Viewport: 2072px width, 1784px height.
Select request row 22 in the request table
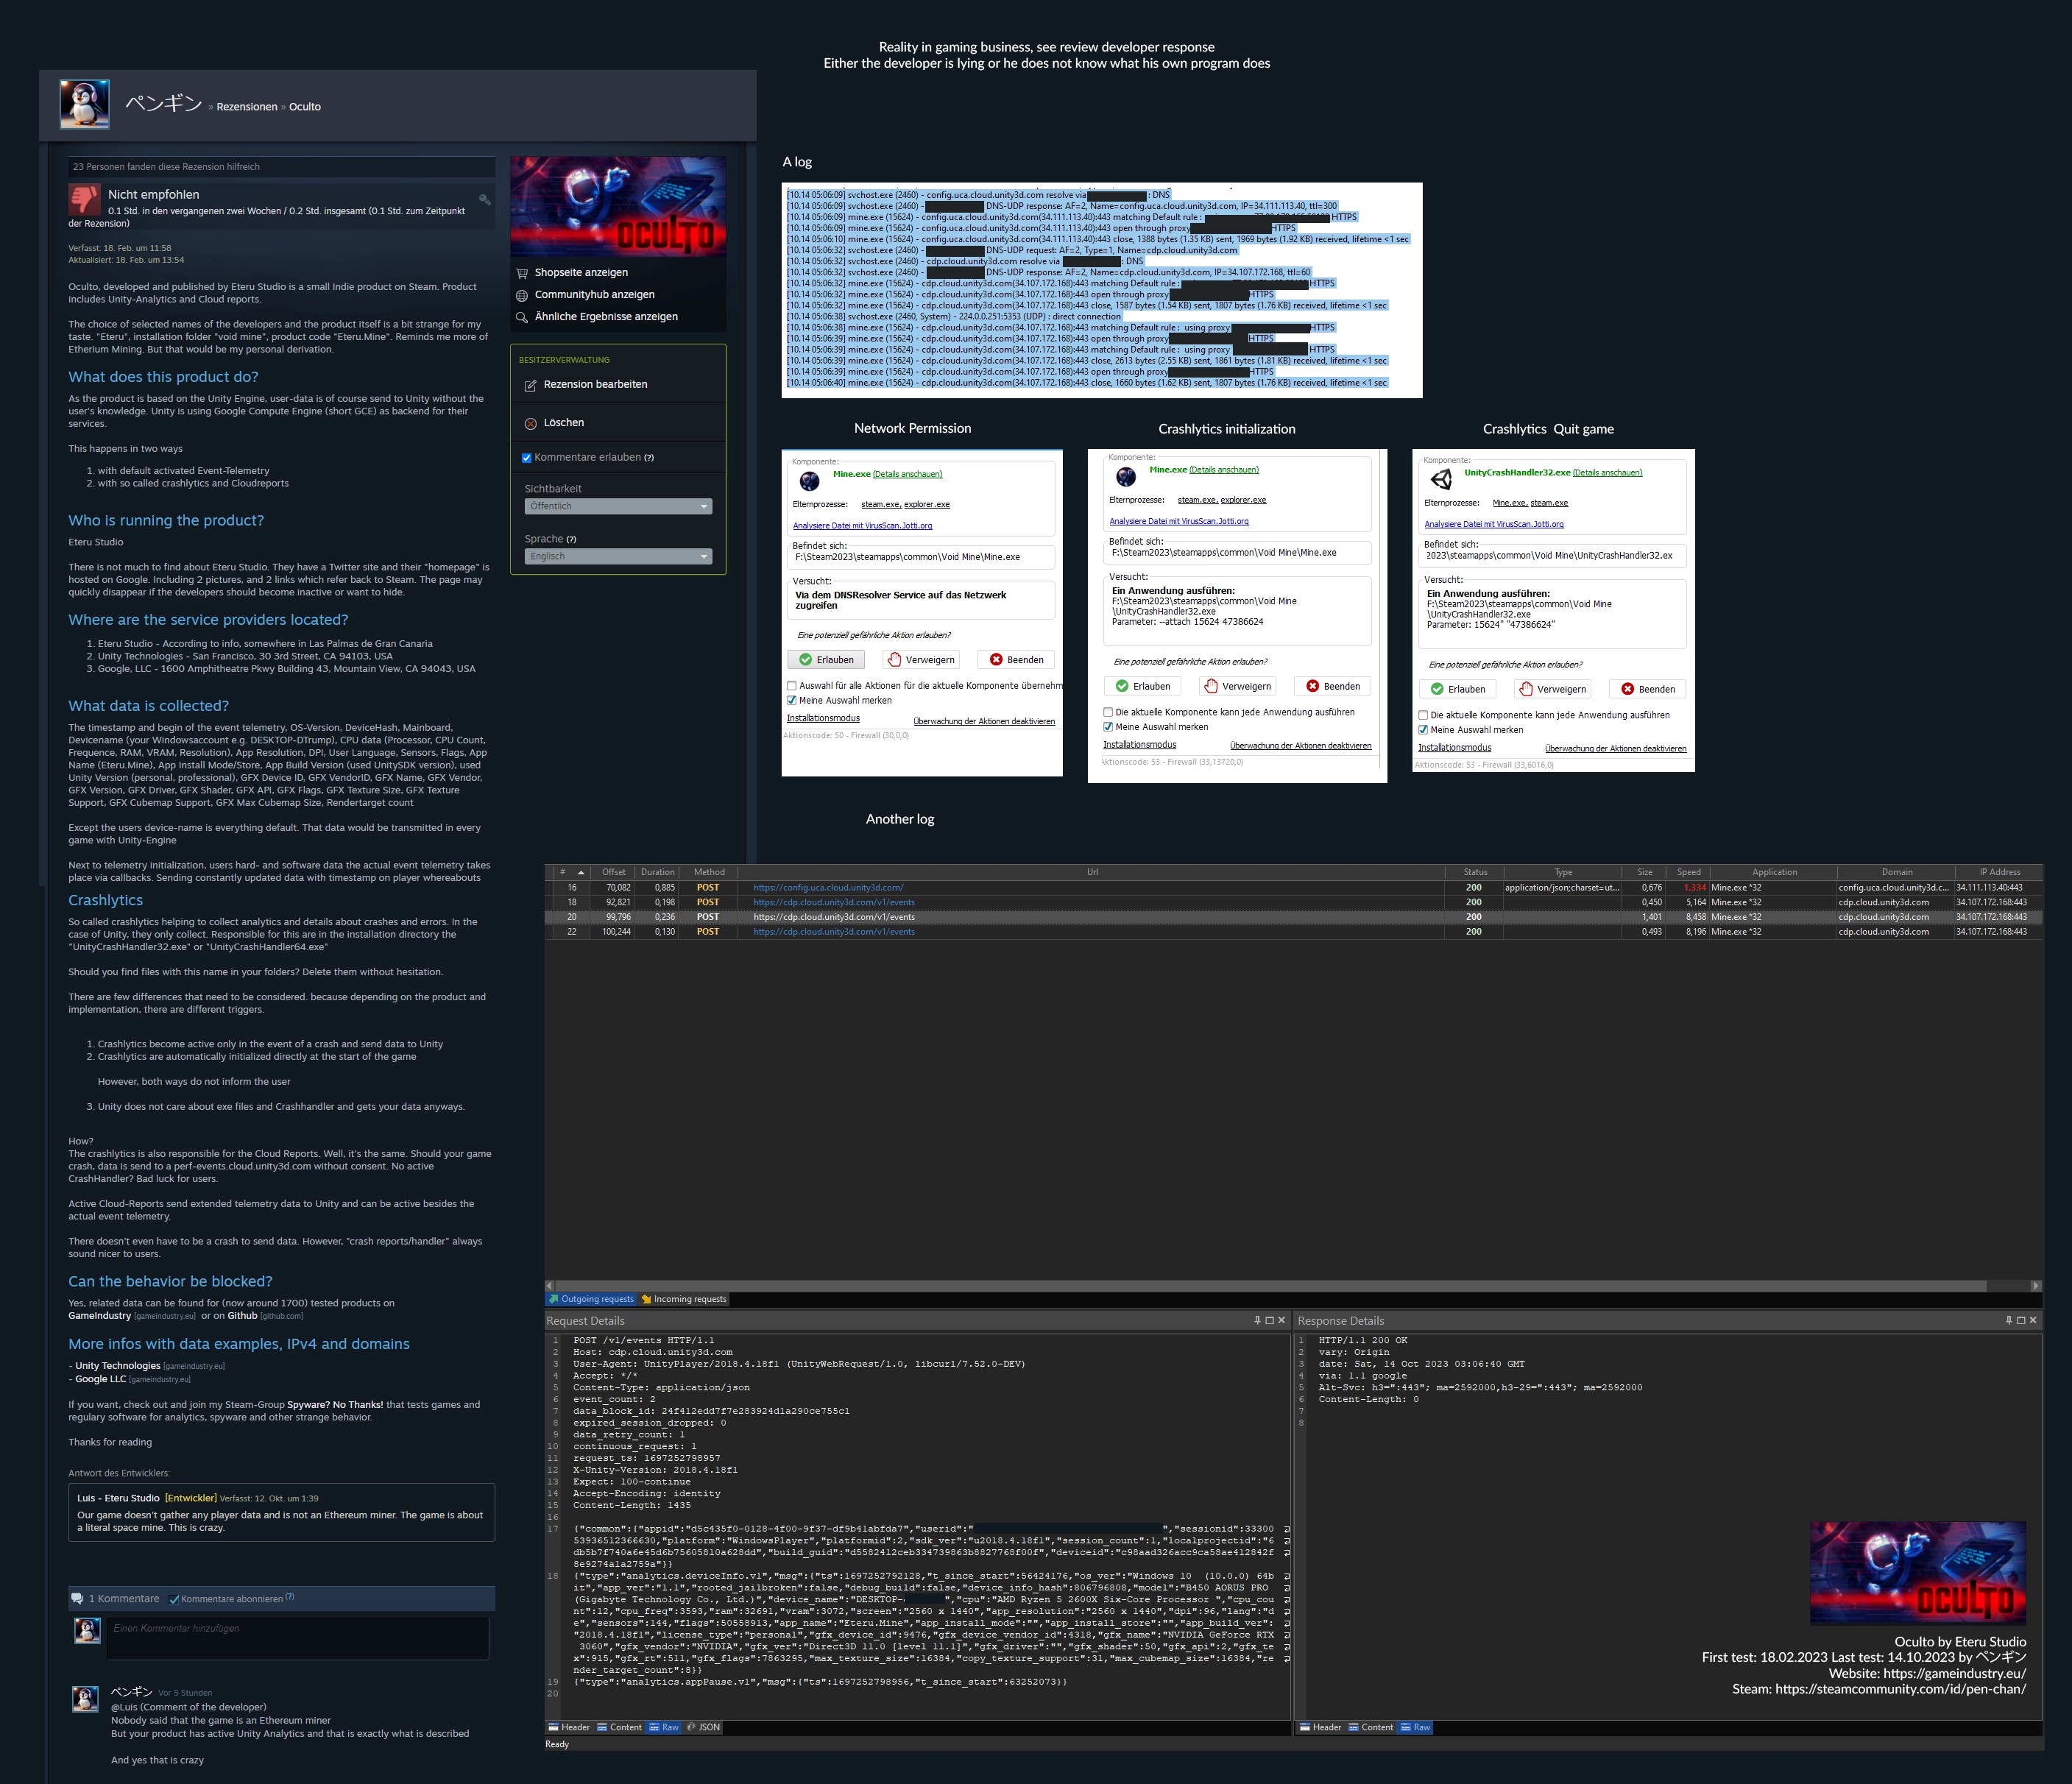click(x=1293, y=932)
